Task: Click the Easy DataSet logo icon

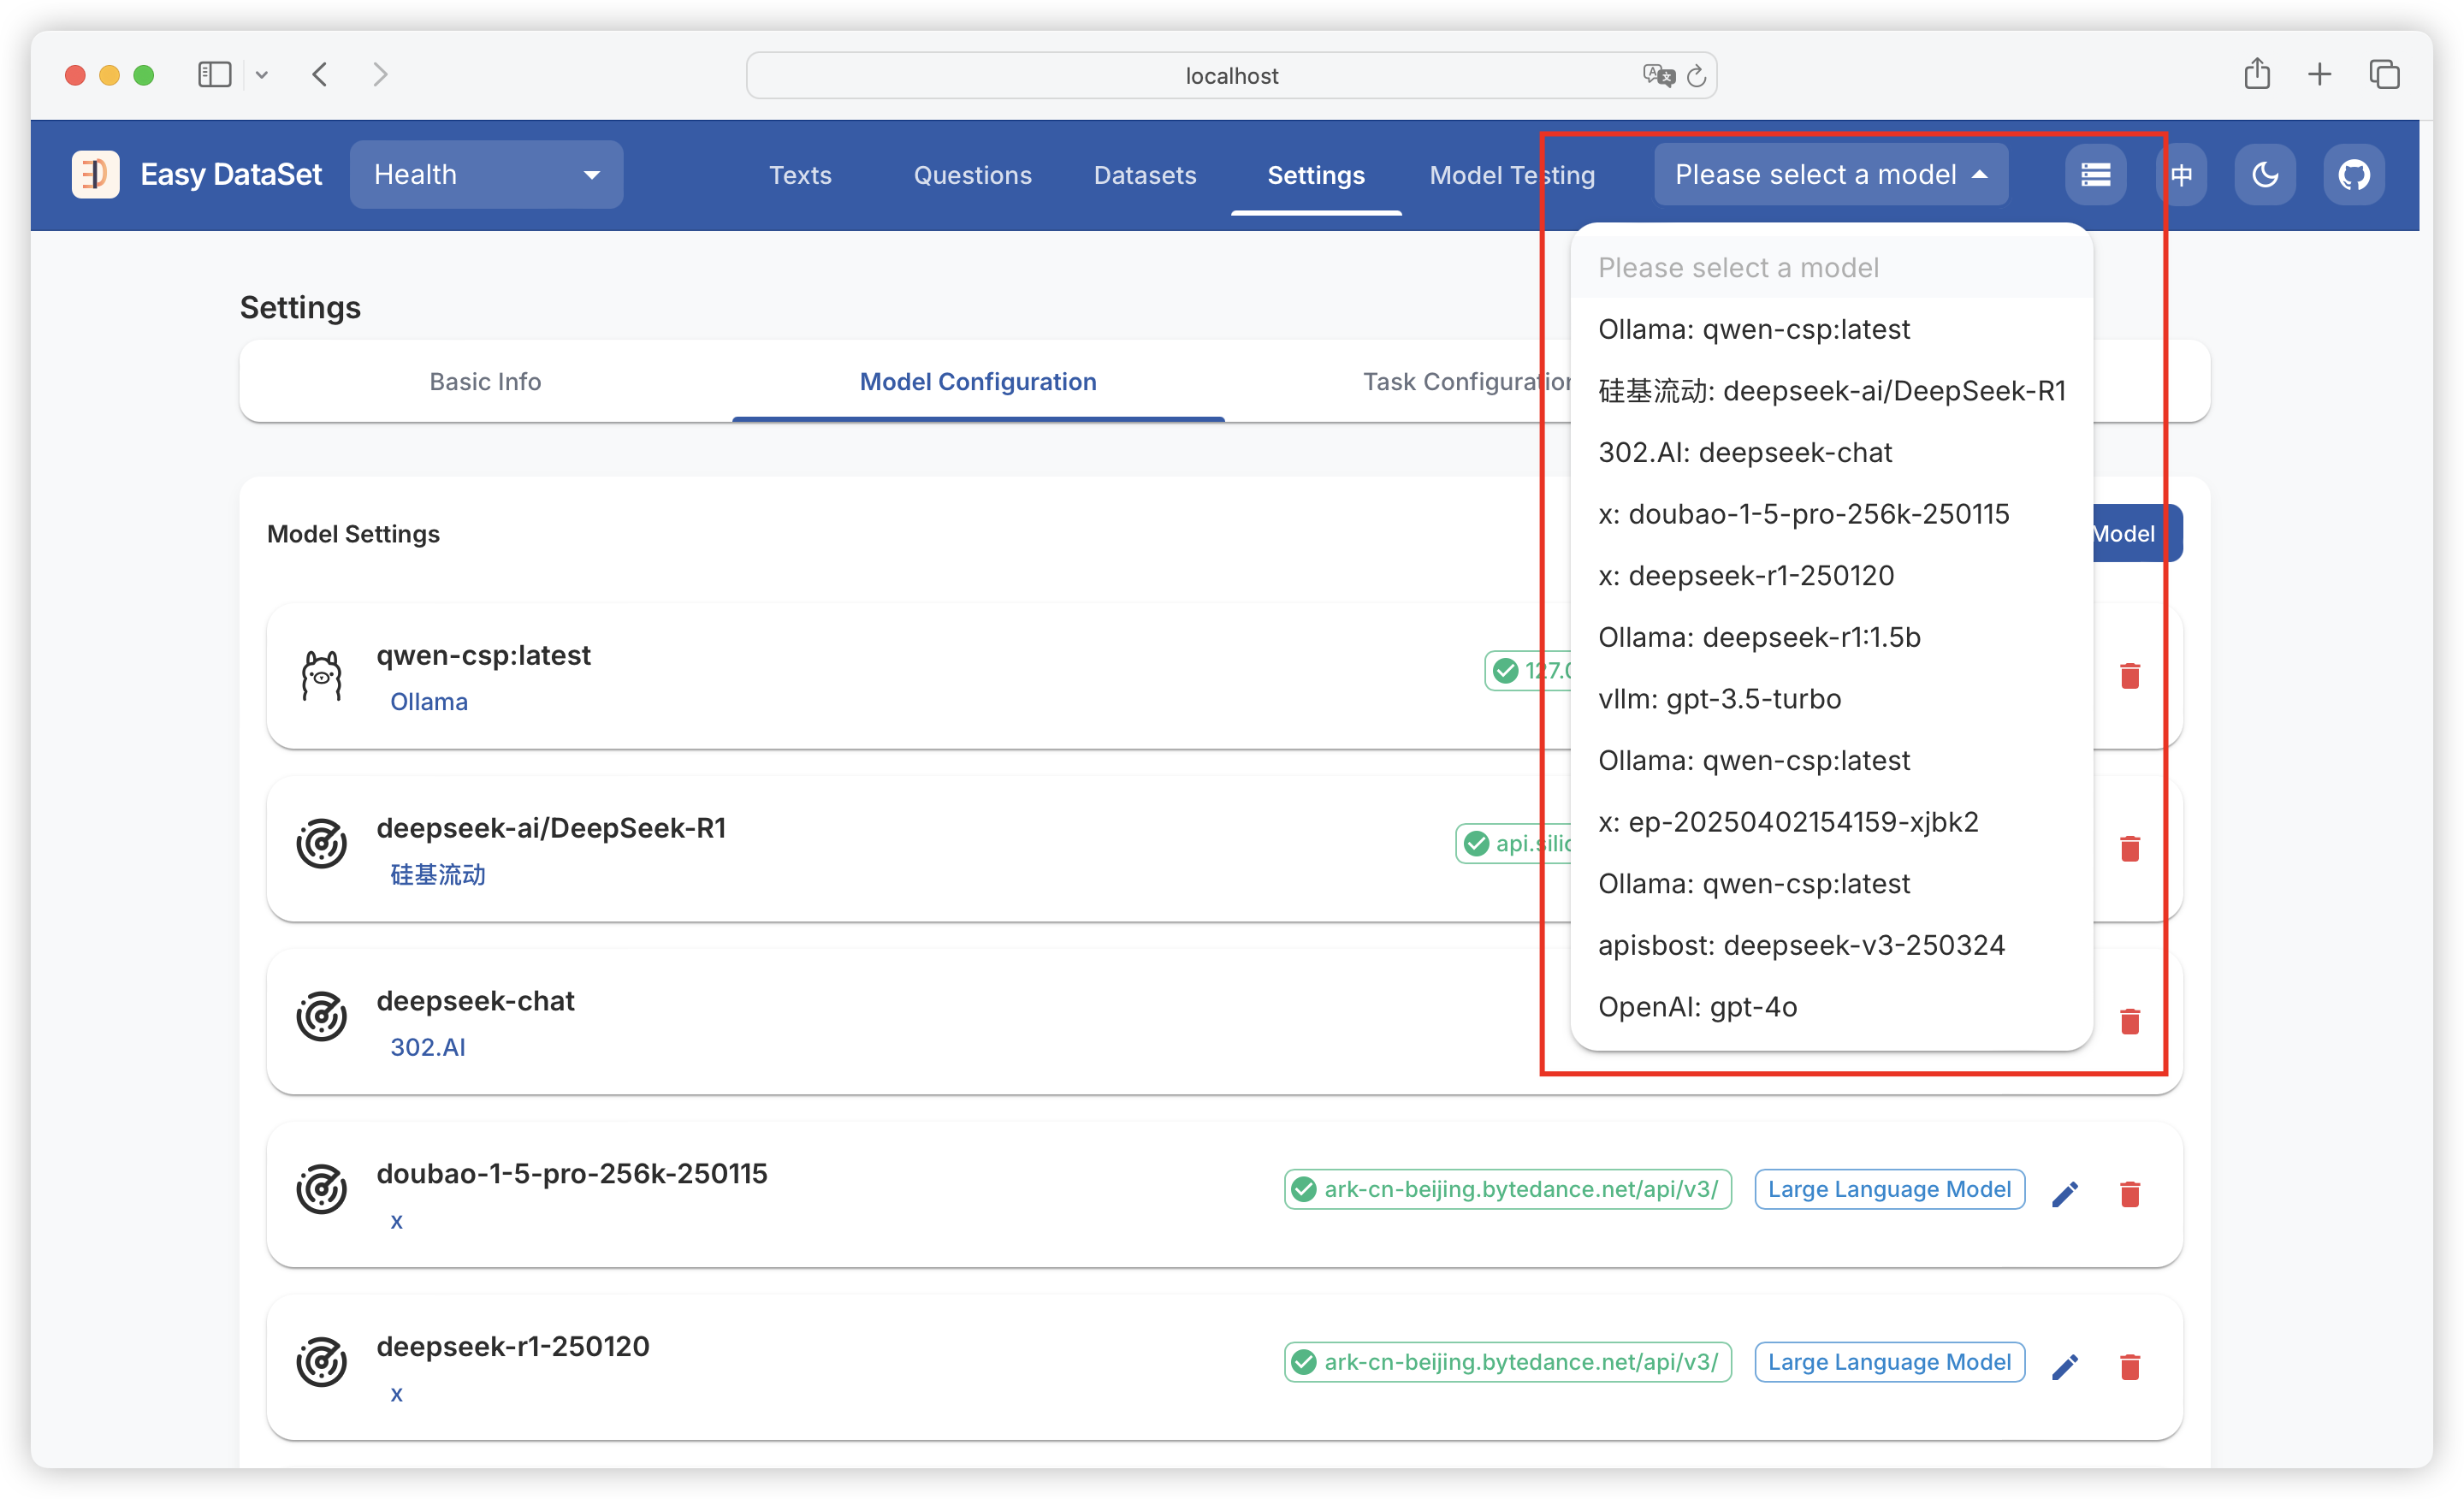Action: 95,175
